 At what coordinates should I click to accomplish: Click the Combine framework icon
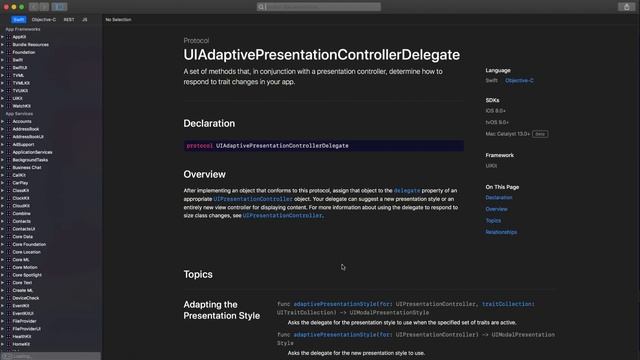[x=9, y=213]
